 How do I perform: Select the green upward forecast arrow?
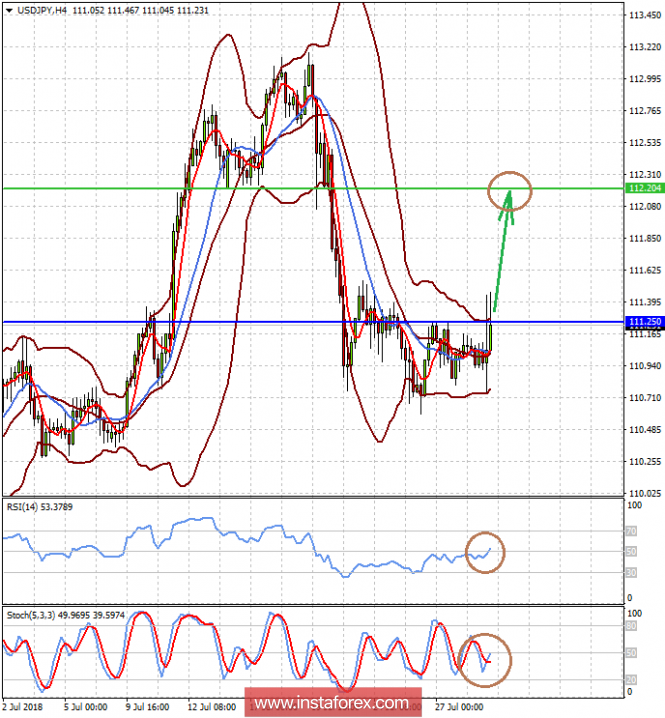pos(502,250)
